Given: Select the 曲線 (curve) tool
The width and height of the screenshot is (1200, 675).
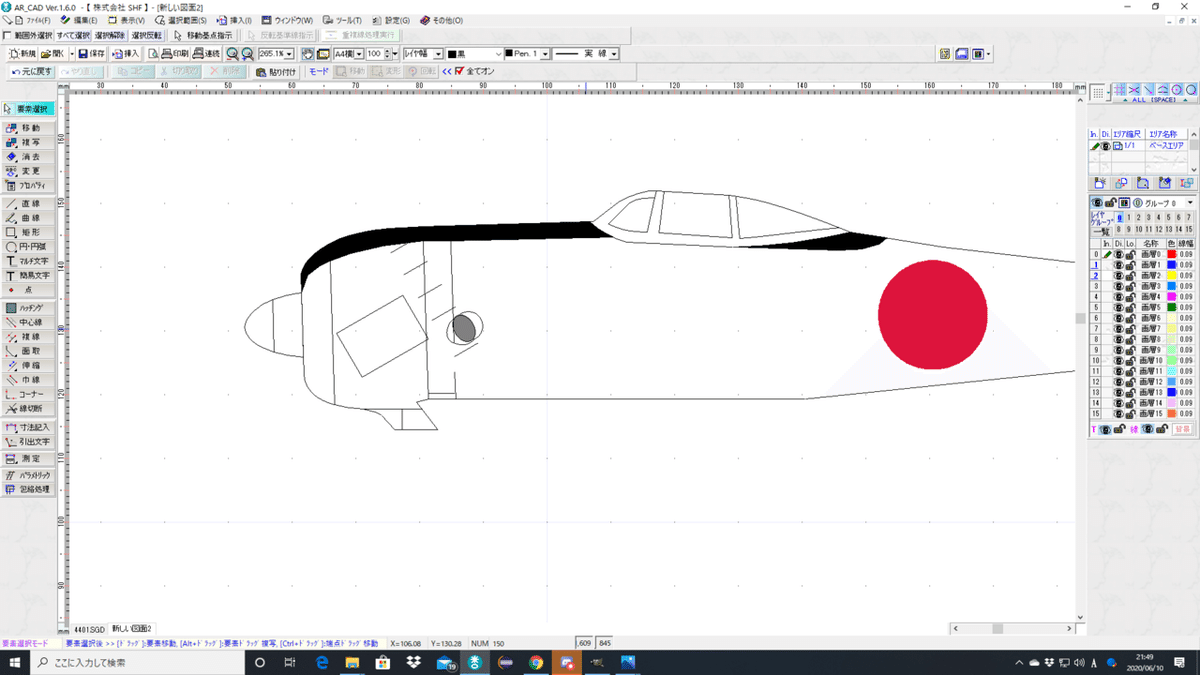Looking at the screenshot, I should [29, 217].
